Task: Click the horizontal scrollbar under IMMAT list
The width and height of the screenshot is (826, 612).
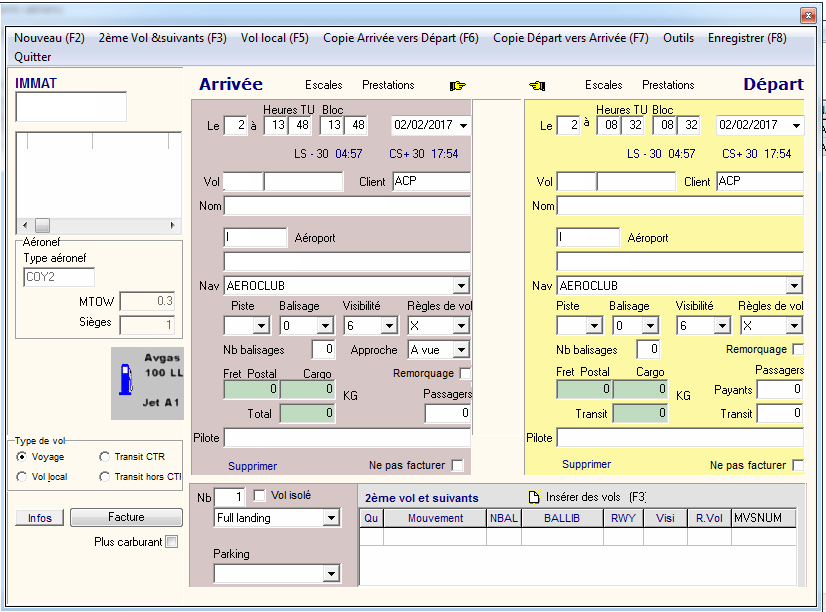Action: 98,225
